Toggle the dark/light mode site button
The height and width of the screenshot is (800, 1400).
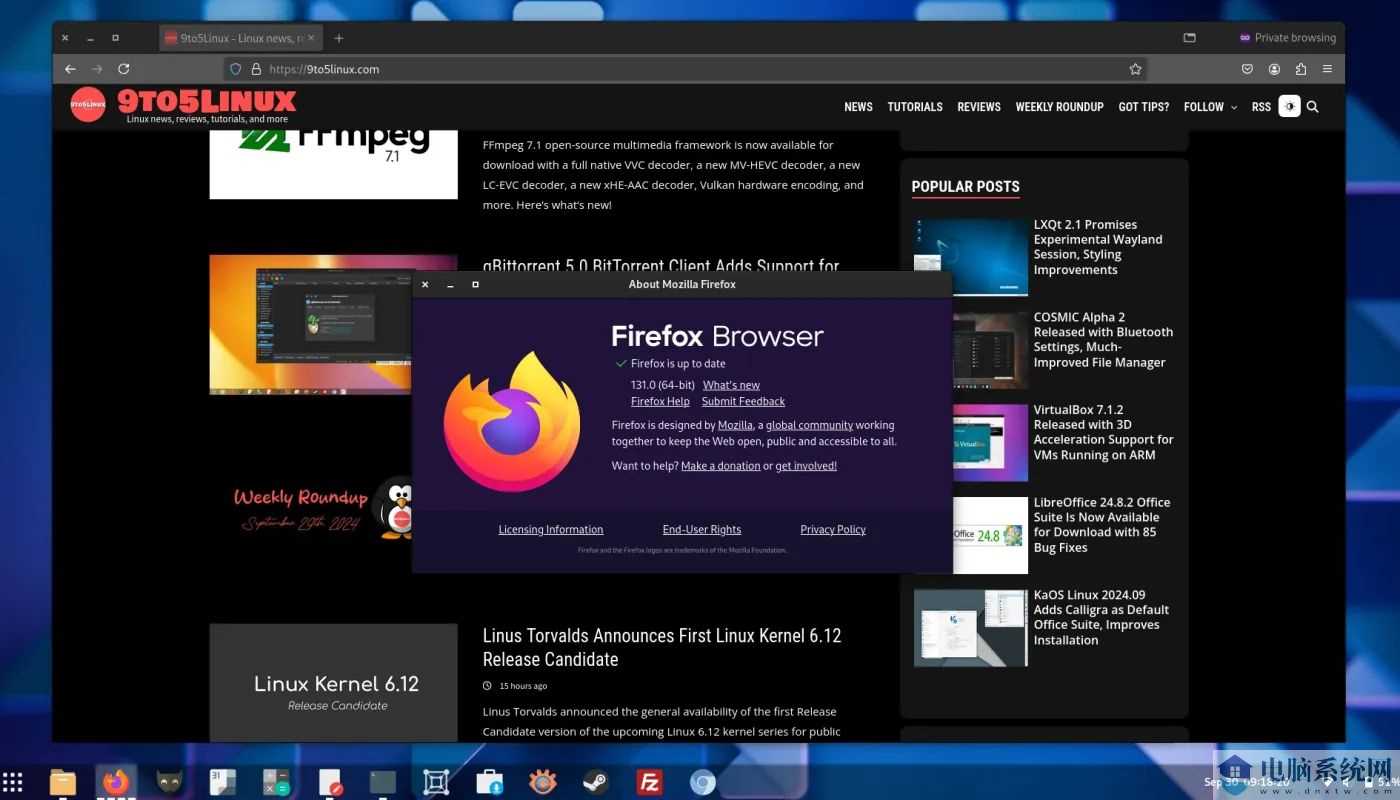(x=1289, y=106)
